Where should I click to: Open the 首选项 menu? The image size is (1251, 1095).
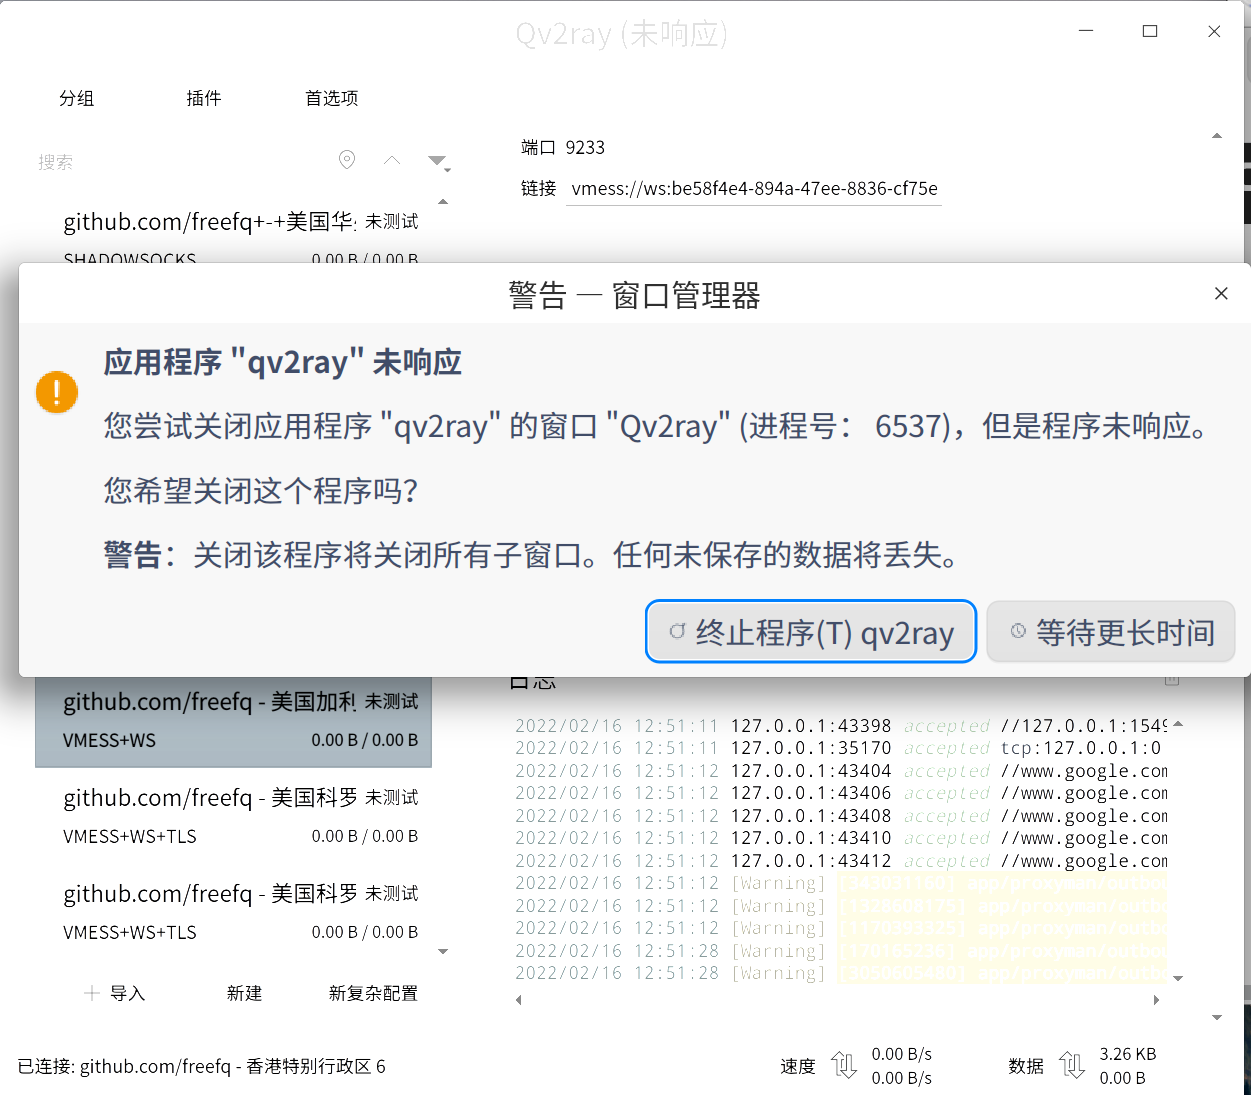332,98
